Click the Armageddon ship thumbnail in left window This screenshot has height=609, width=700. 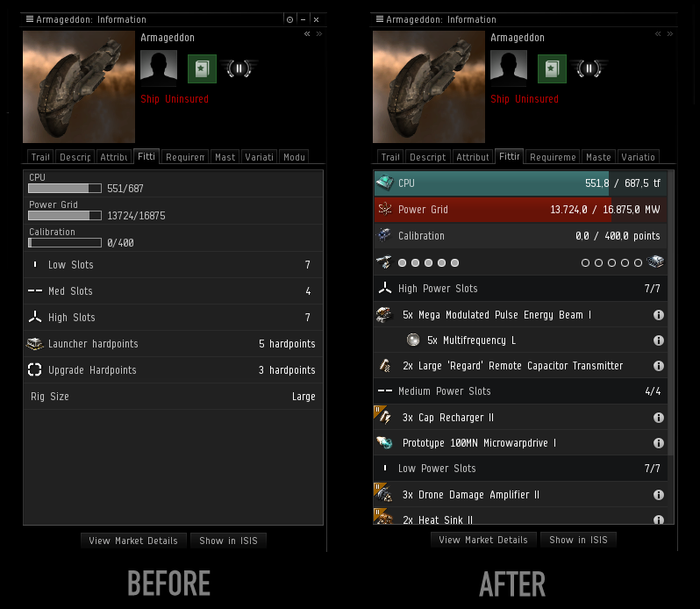pos(79,87)
